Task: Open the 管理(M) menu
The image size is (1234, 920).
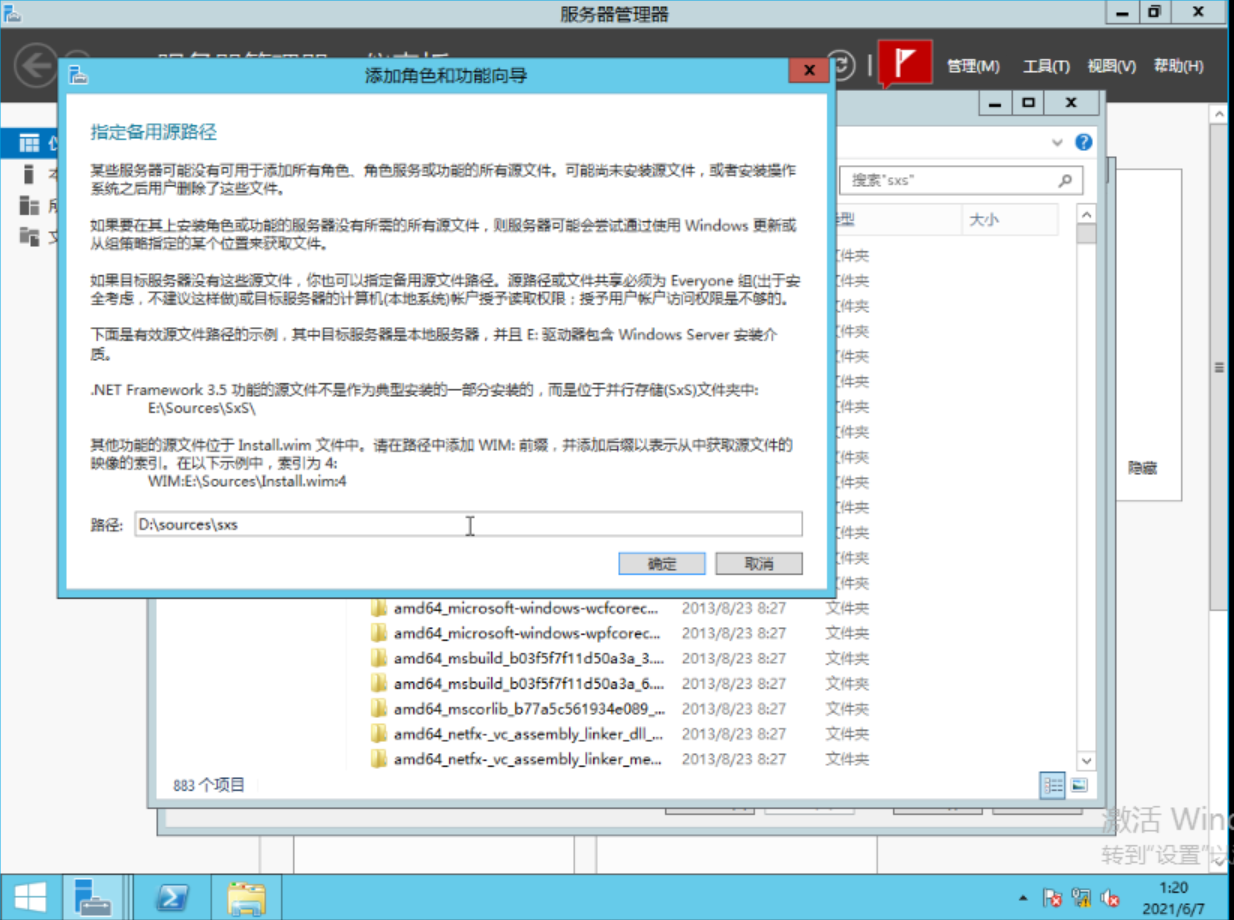Action: (972, 66)
